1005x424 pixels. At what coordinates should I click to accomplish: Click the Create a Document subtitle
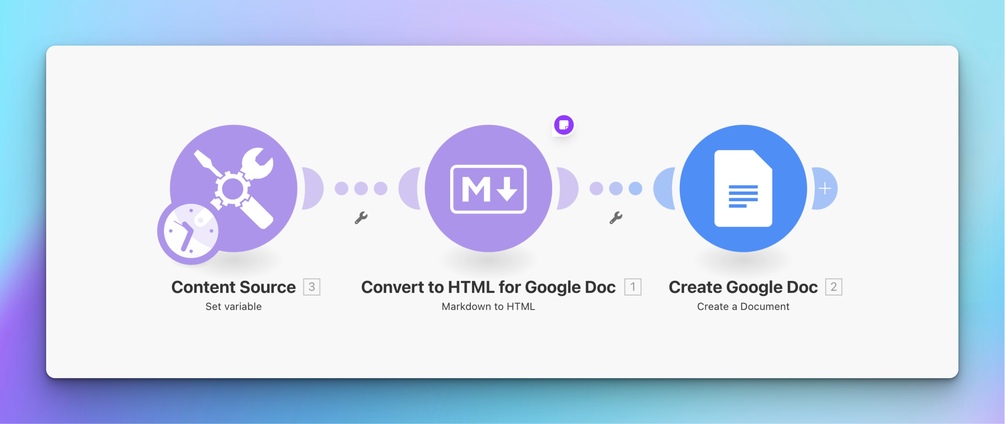[743, 306]
